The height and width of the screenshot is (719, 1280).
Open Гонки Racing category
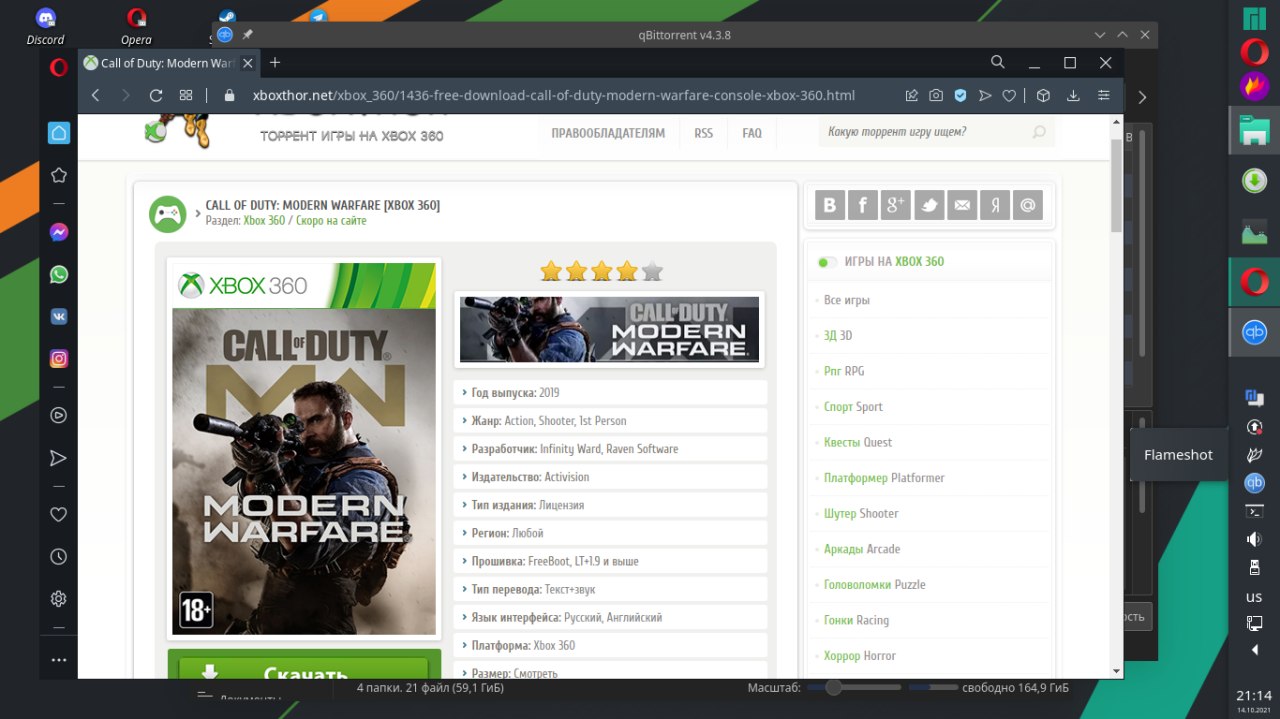tap(856, 620)
